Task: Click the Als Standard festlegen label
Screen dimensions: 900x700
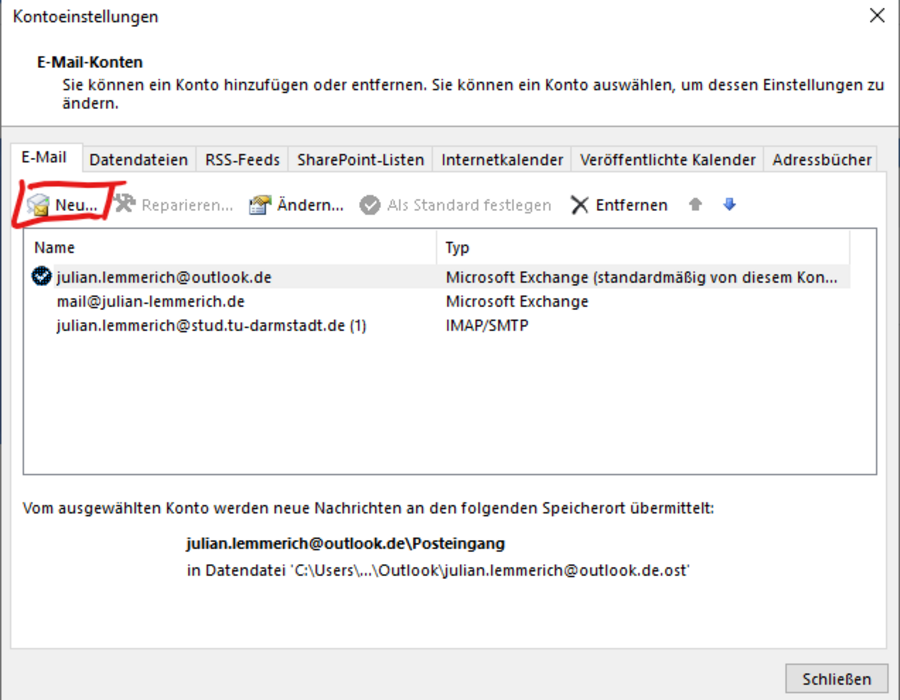Action: pyautogui.click(x=469, y=205)
